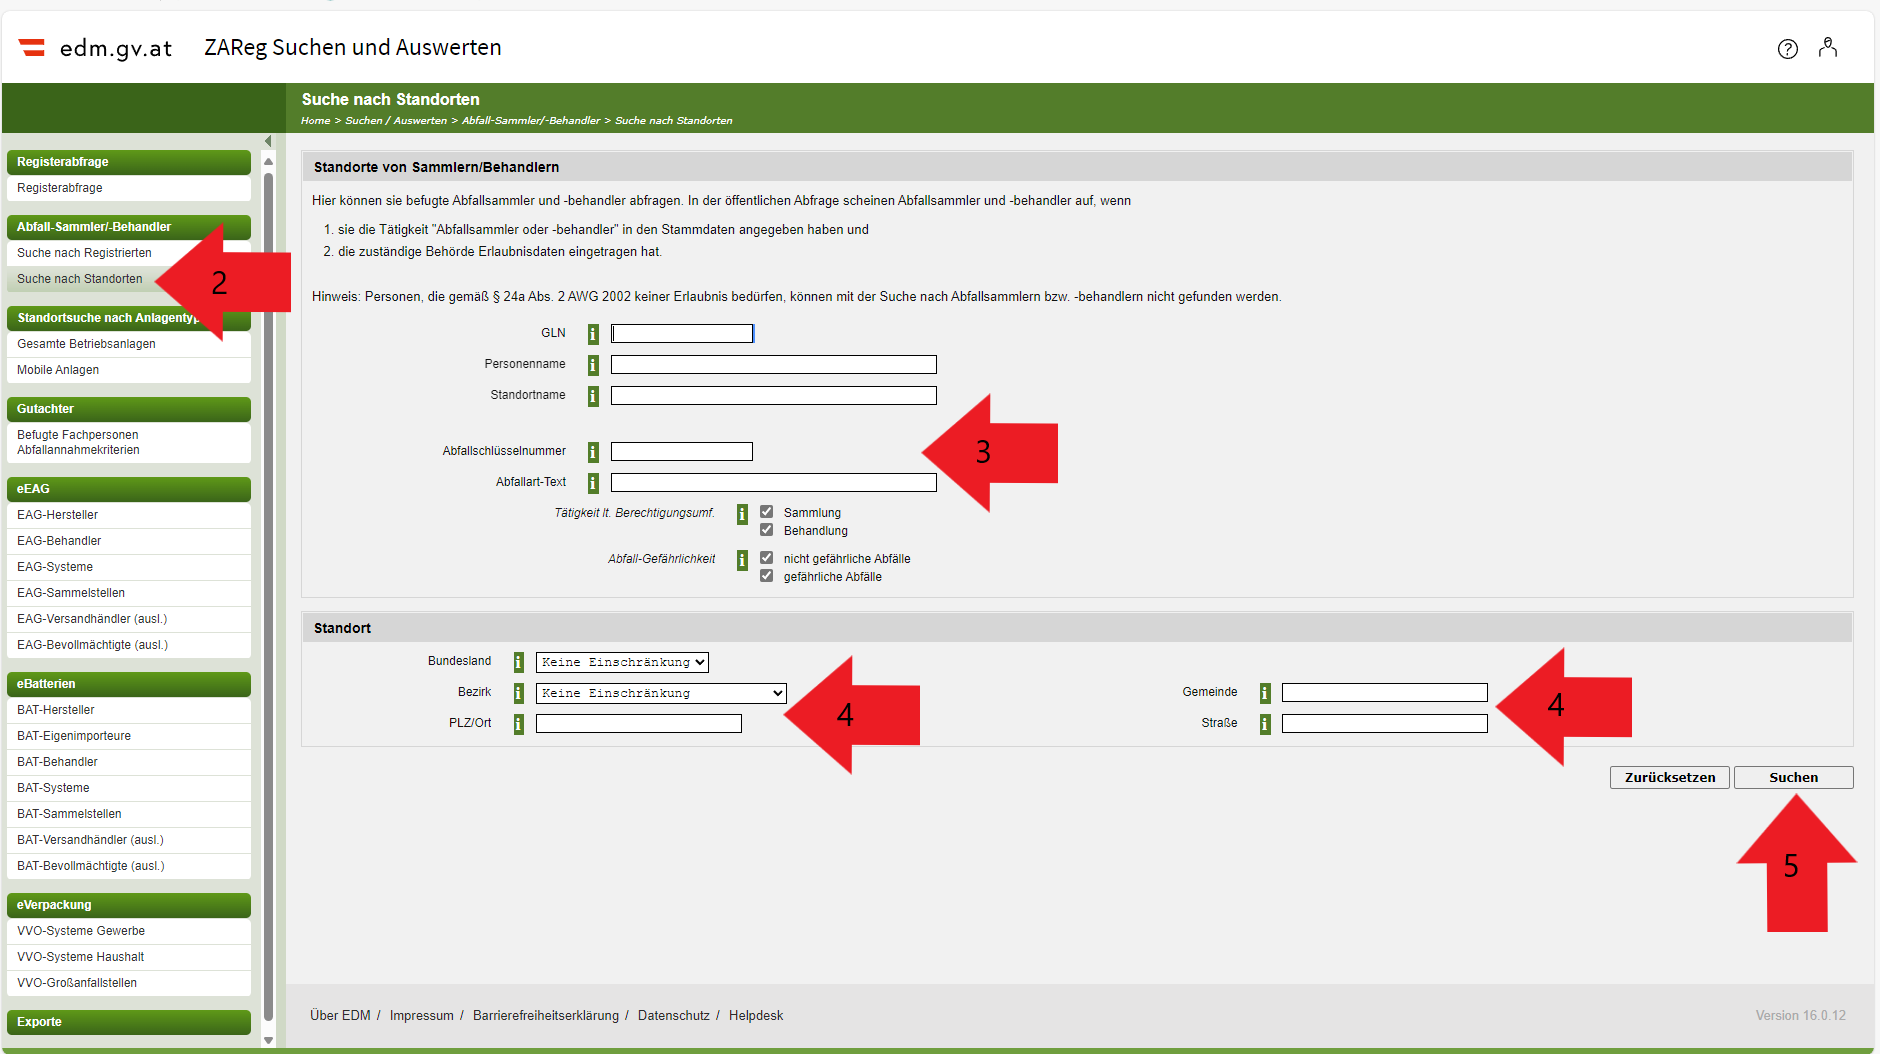Open EAG-Systeme in sidebar
The image size is (1880, 1054).
pos(129,567)
